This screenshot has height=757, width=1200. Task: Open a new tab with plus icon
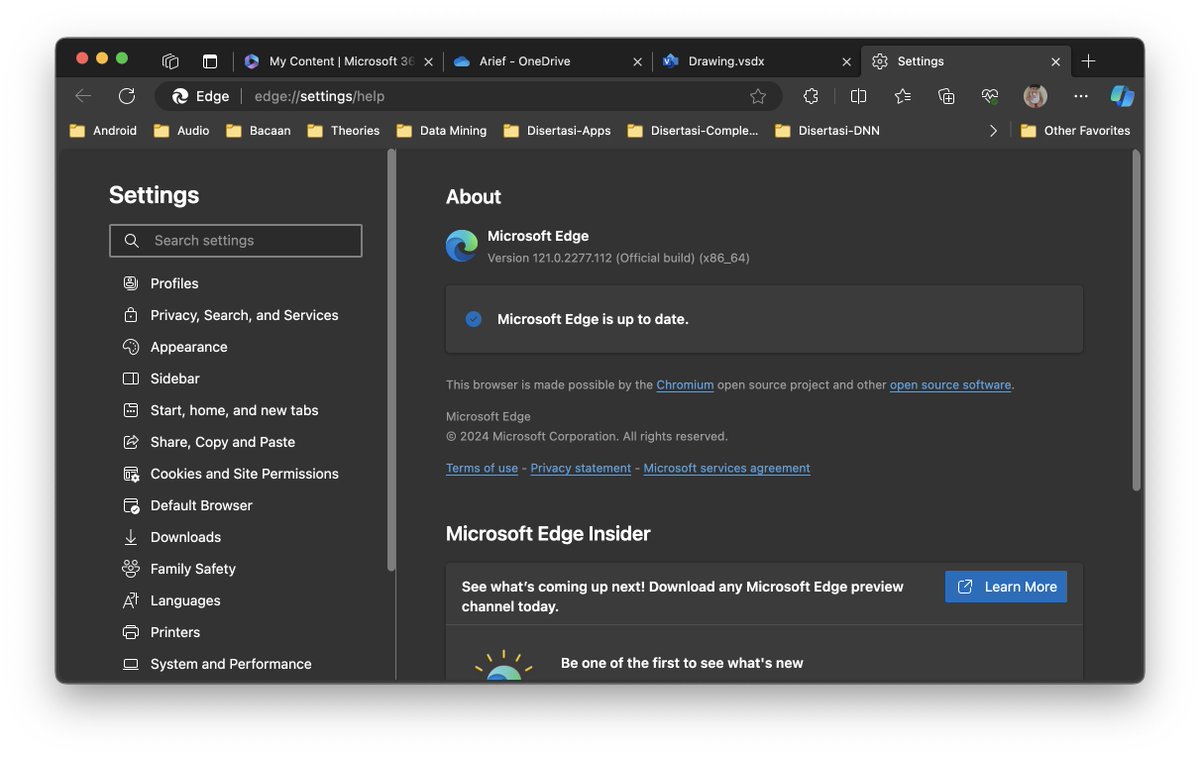coord(1089,61)
